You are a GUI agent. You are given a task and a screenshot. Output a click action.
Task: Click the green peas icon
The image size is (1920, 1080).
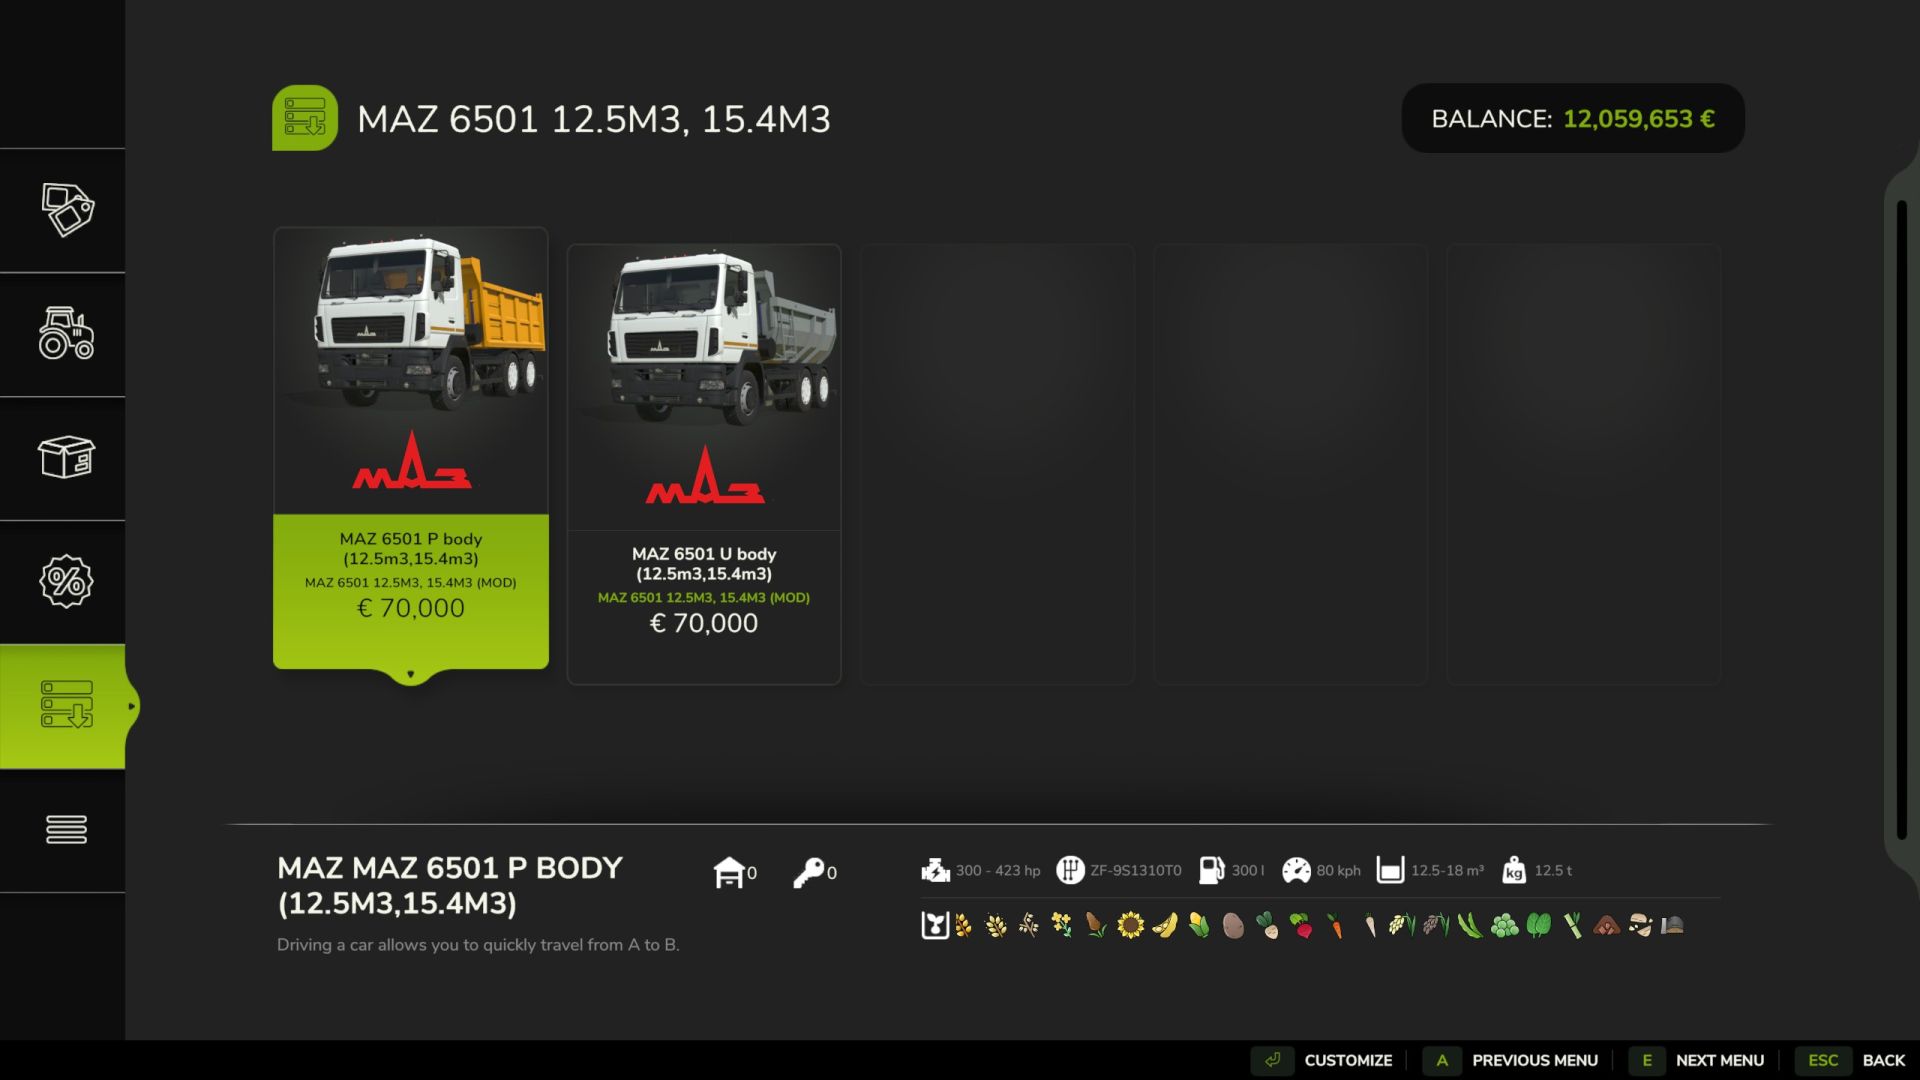click(x=1504, y=925)
